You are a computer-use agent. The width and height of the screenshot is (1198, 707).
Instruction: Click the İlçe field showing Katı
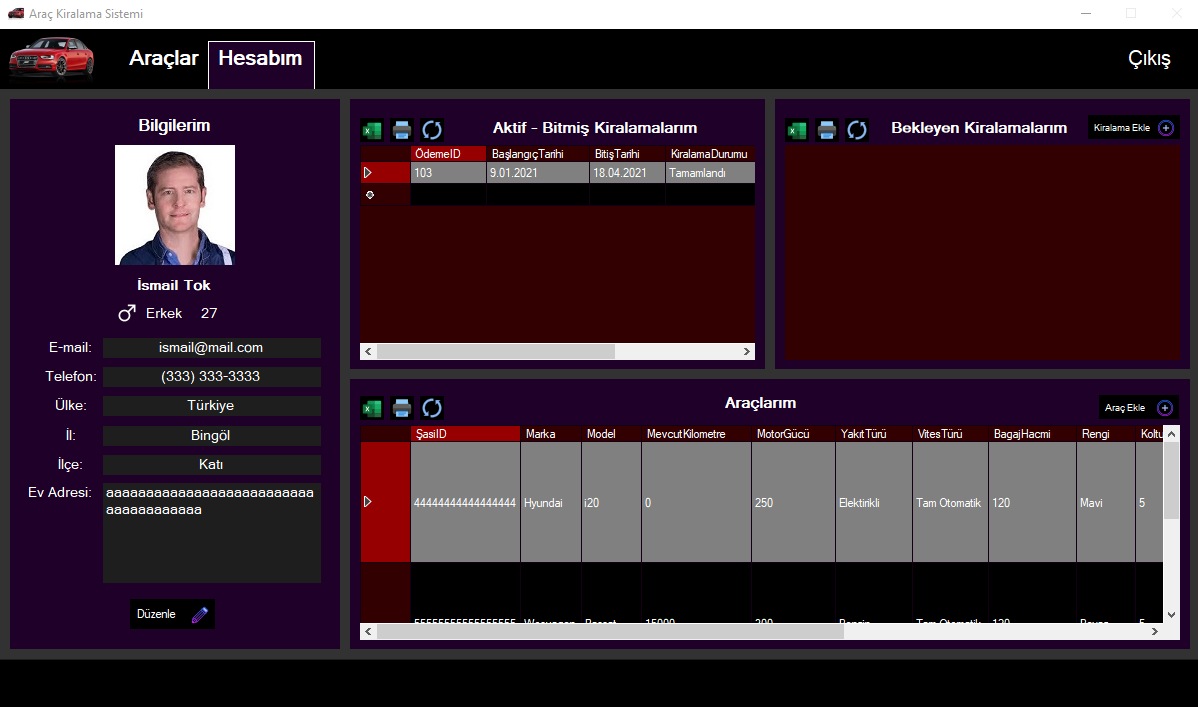pyautogui.click(x=212, y=465)
